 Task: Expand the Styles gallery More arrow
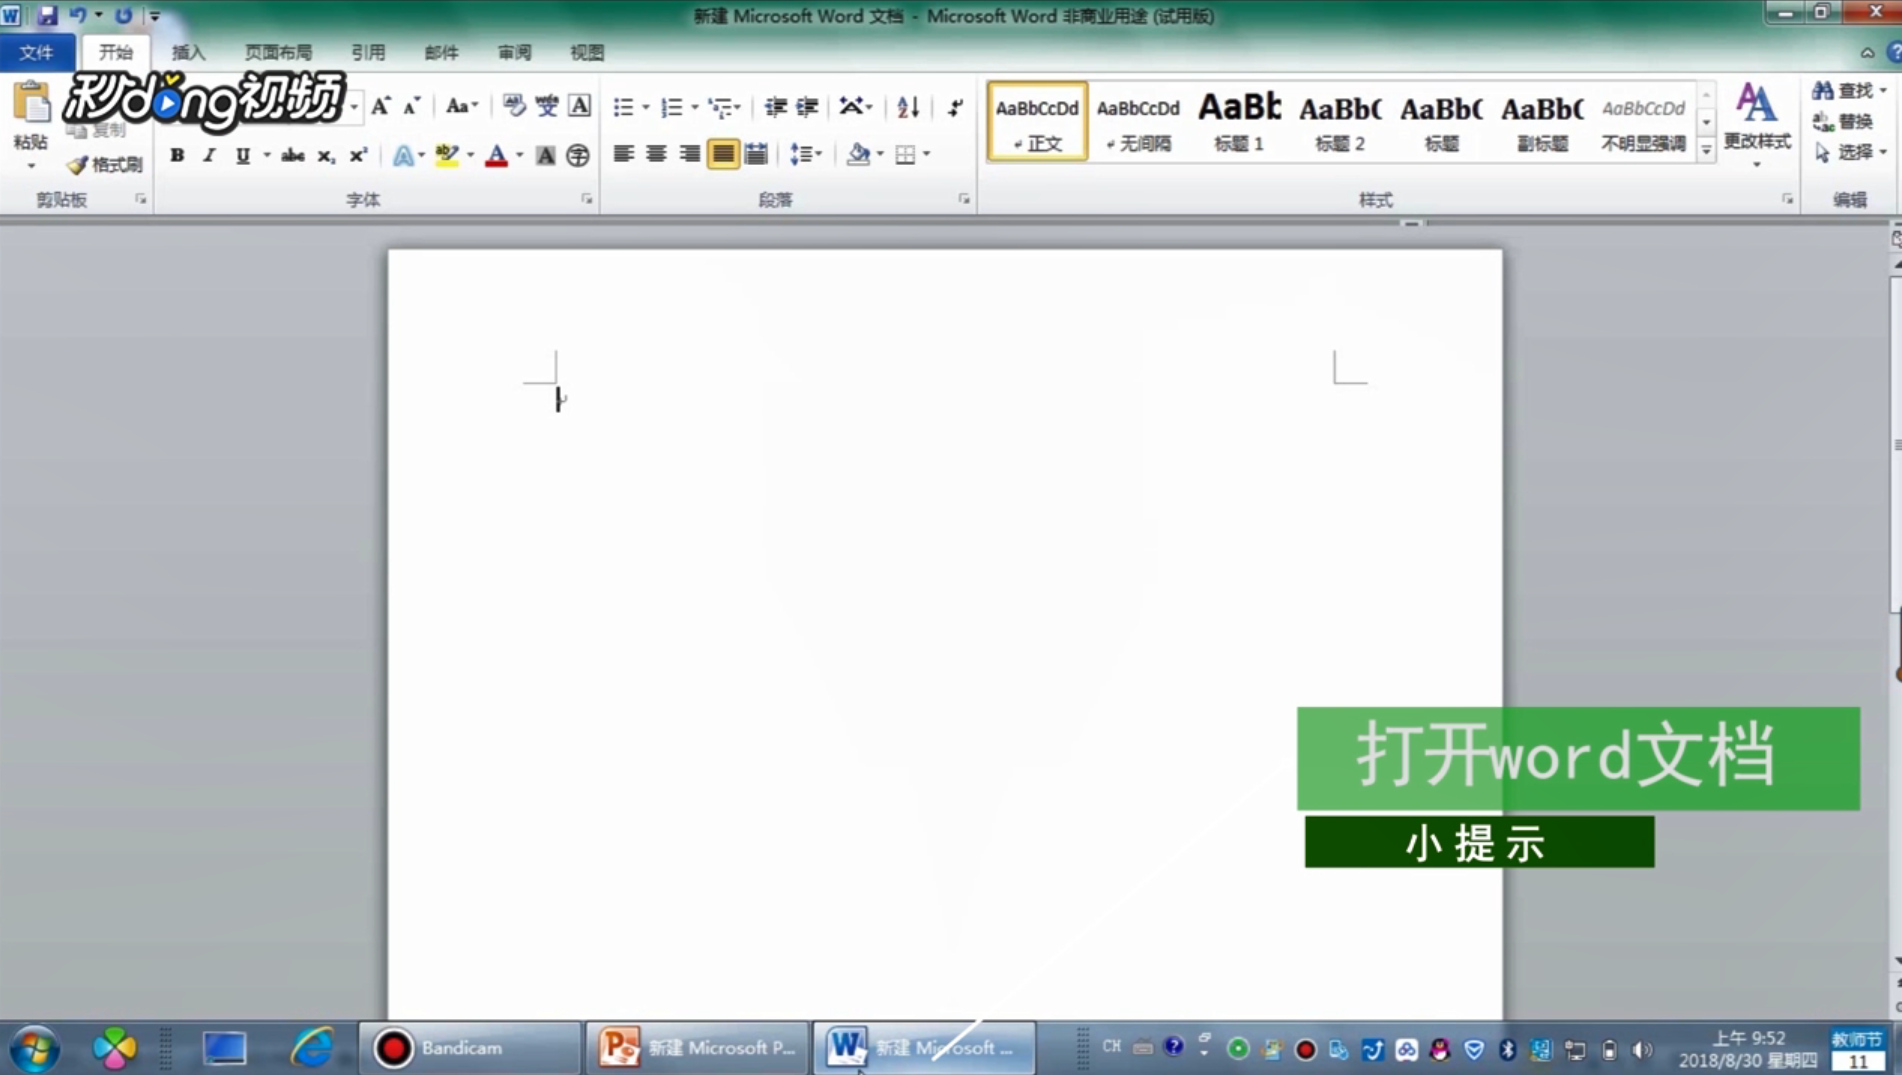coord(1706,150)
